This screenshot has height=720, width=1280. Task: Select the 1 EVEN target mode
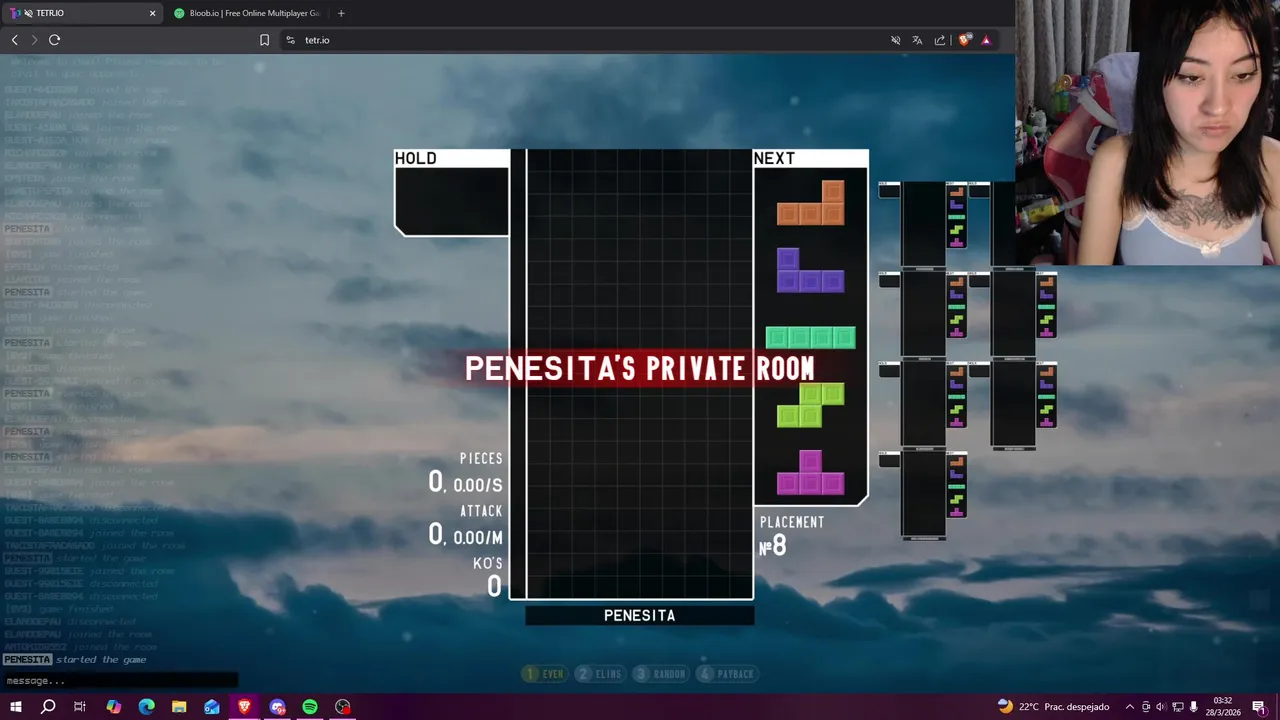[544, 674]
